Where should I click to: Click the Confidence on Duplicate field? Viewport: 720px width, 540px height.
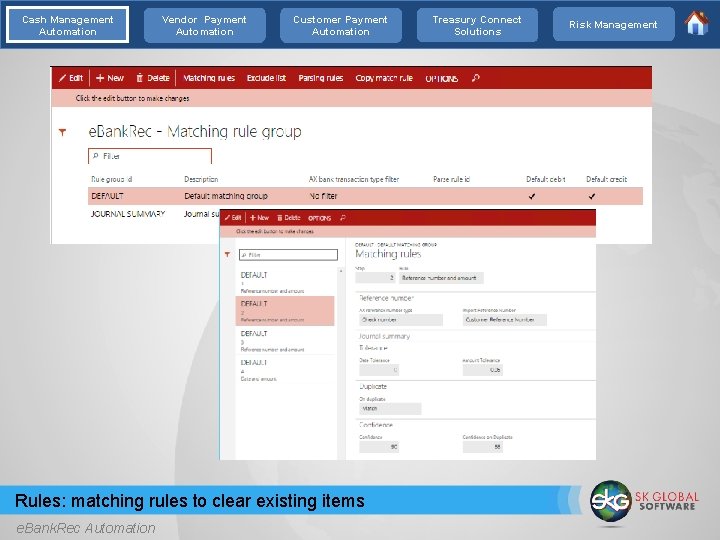pyautogui.click(x=483, y=447)
